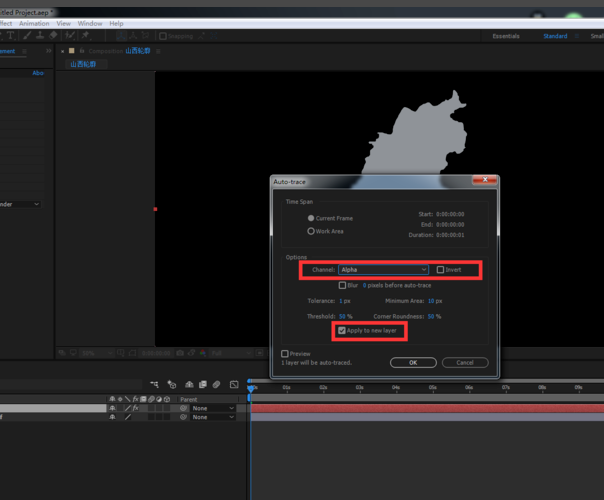Click Cancel in Auto-trace dialog
604x500 pixels.
[465, 362]
